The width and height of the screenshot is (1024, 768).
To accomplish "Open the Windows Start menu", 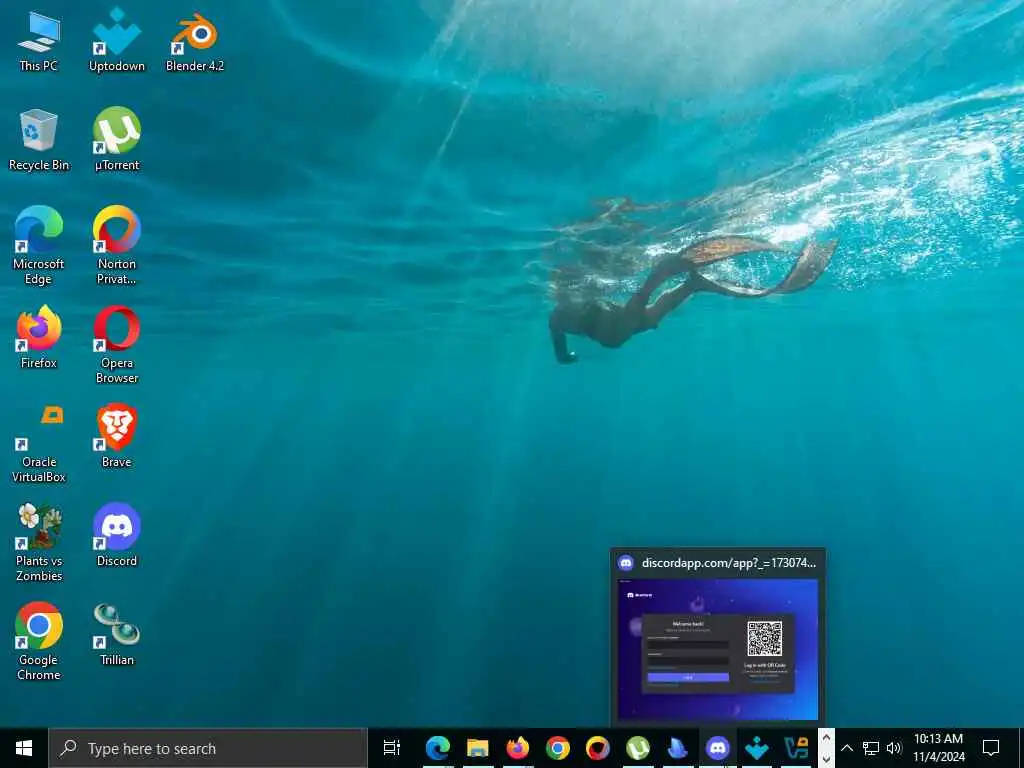I will click(24, 748).
